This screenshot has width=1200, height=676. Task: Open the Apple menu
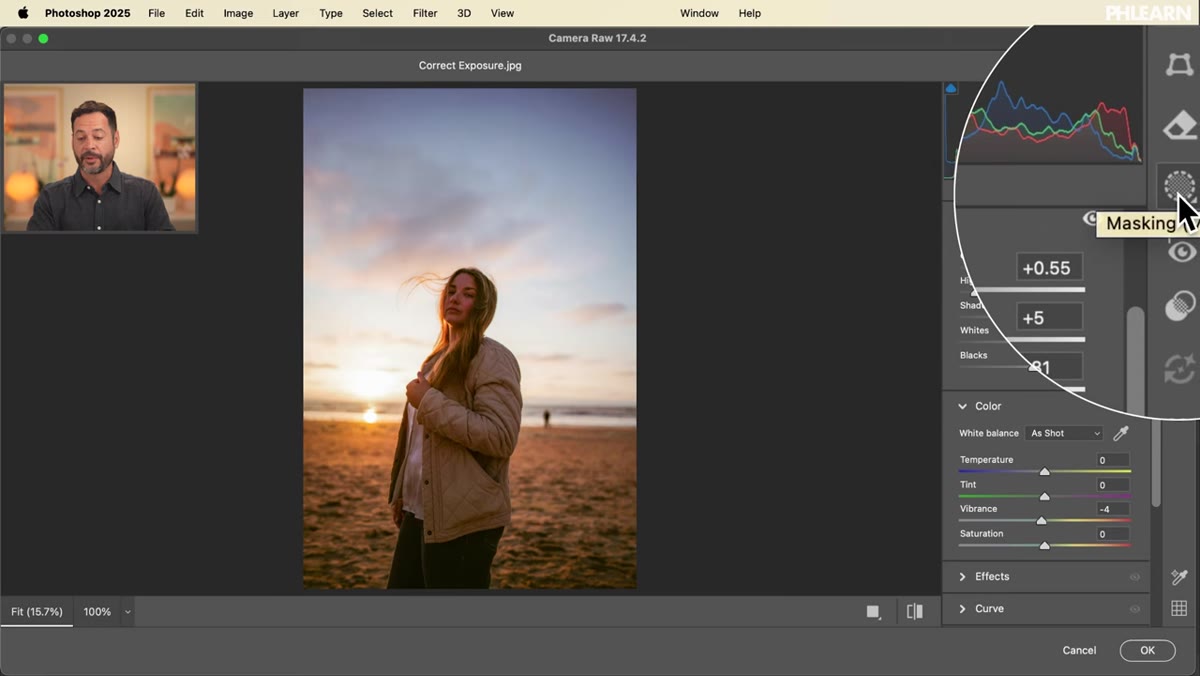tap(22, 13)
